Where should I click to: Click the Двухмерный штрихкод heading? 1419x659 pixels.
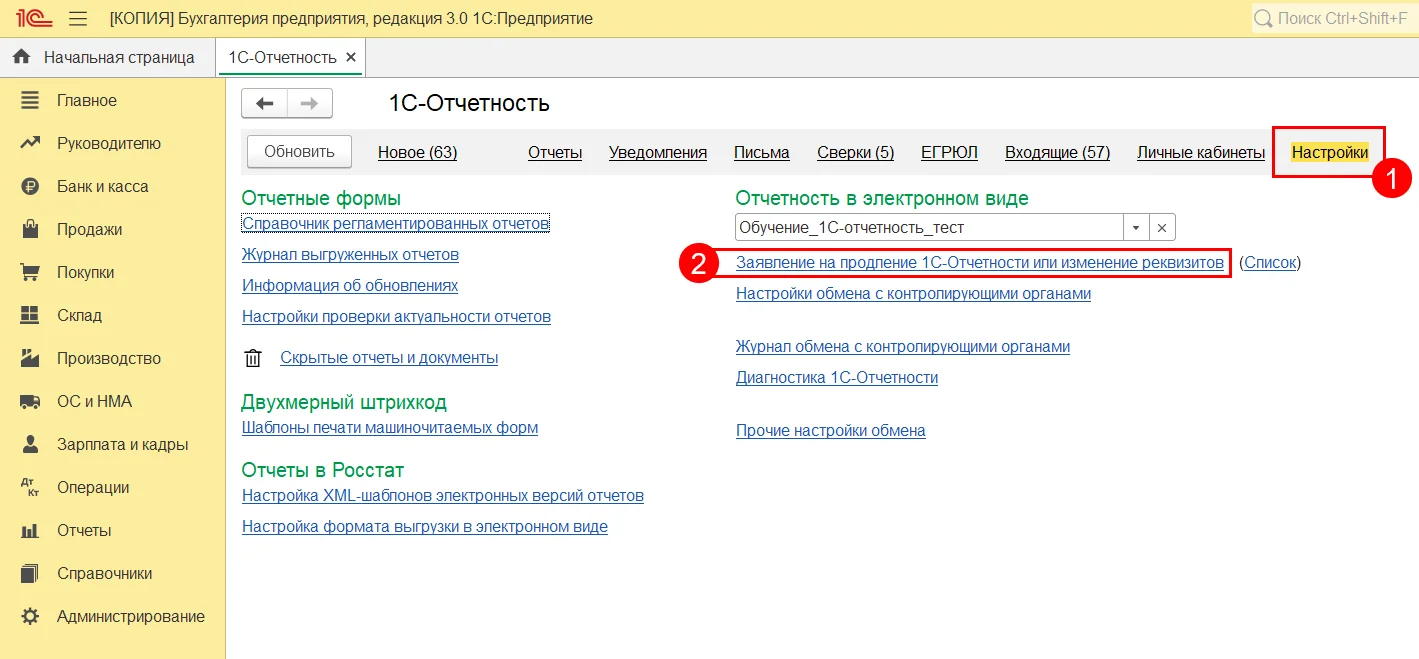pyautogui.click(x=344, y=402)
